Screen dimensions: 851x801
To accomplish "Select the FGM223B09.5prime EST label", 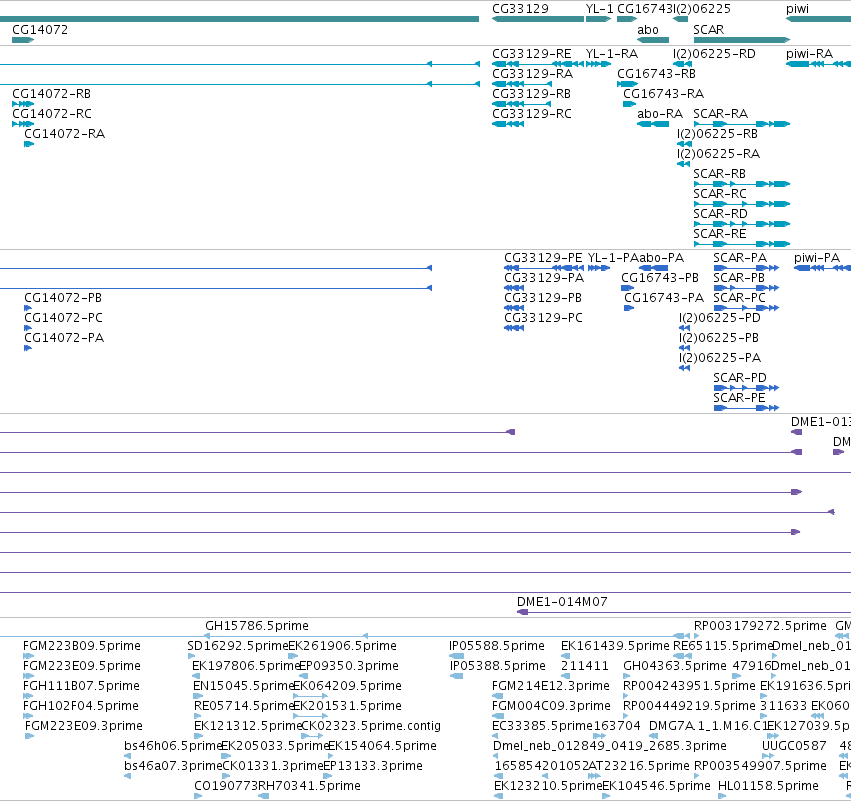I will (x=82, y=646).
